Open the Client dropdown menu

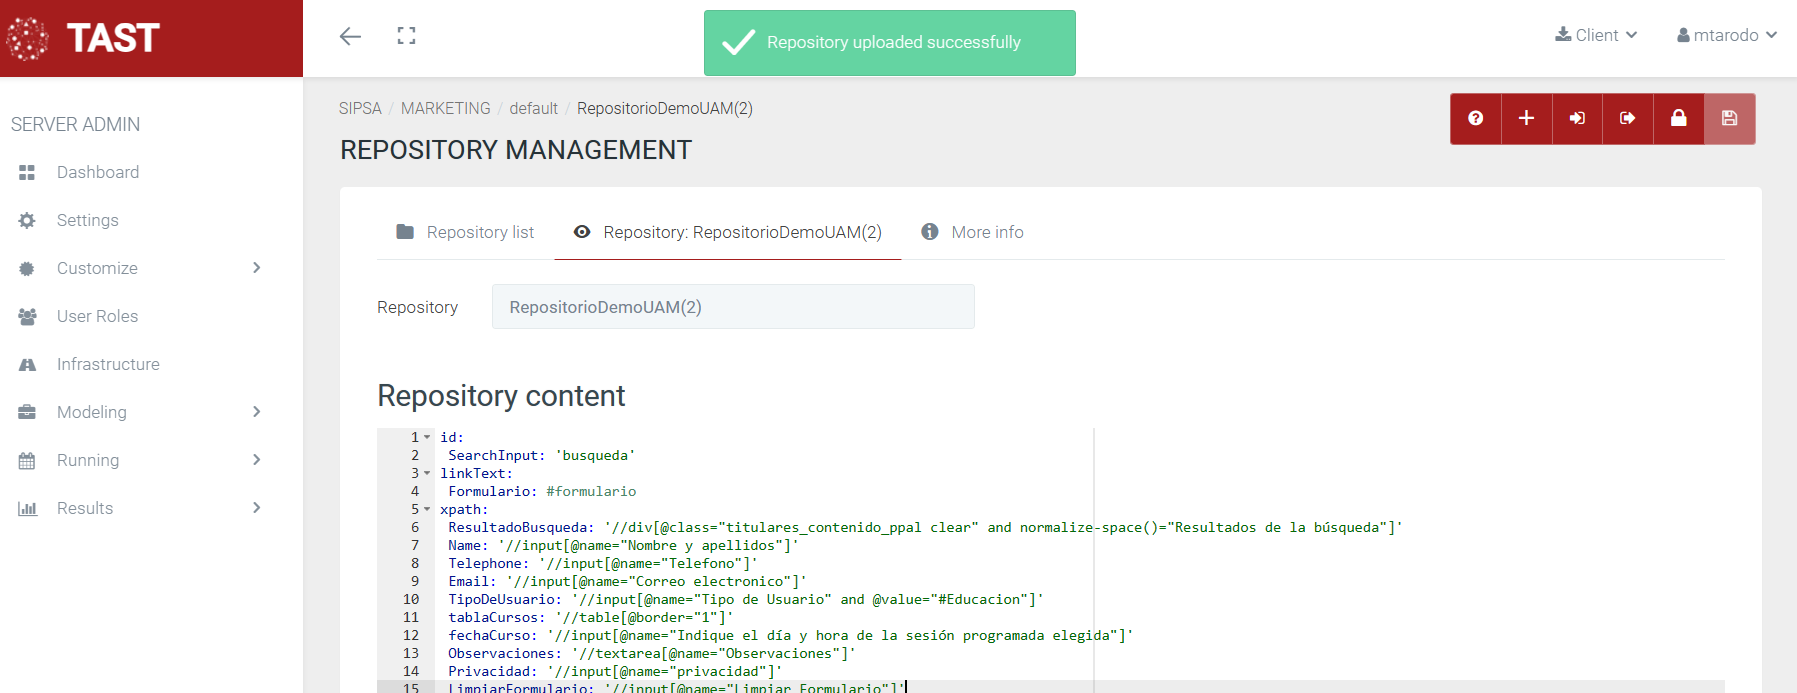pos(1596,35)
